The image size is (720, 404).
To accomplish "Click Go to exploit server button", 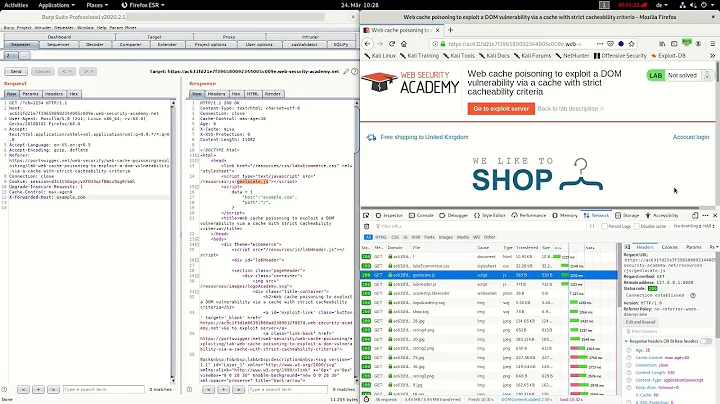I will [501, 109].
